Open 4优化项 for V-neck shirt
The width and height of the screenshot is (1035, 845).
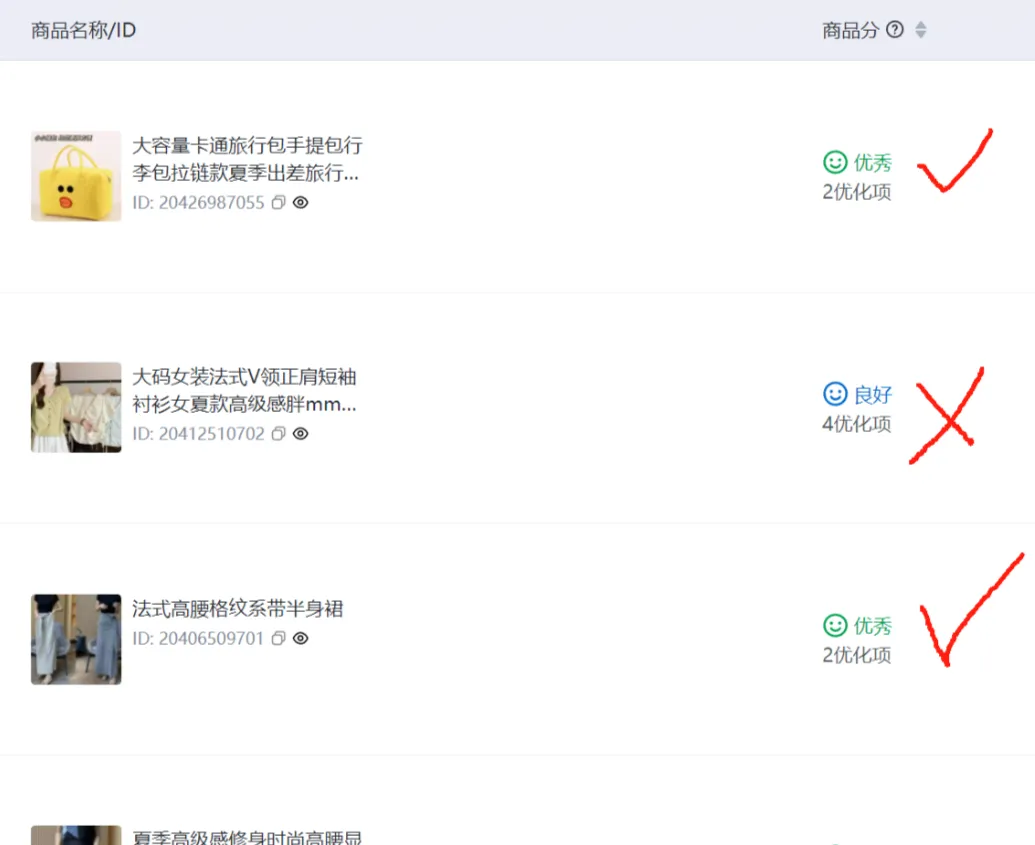pos(857,424)
